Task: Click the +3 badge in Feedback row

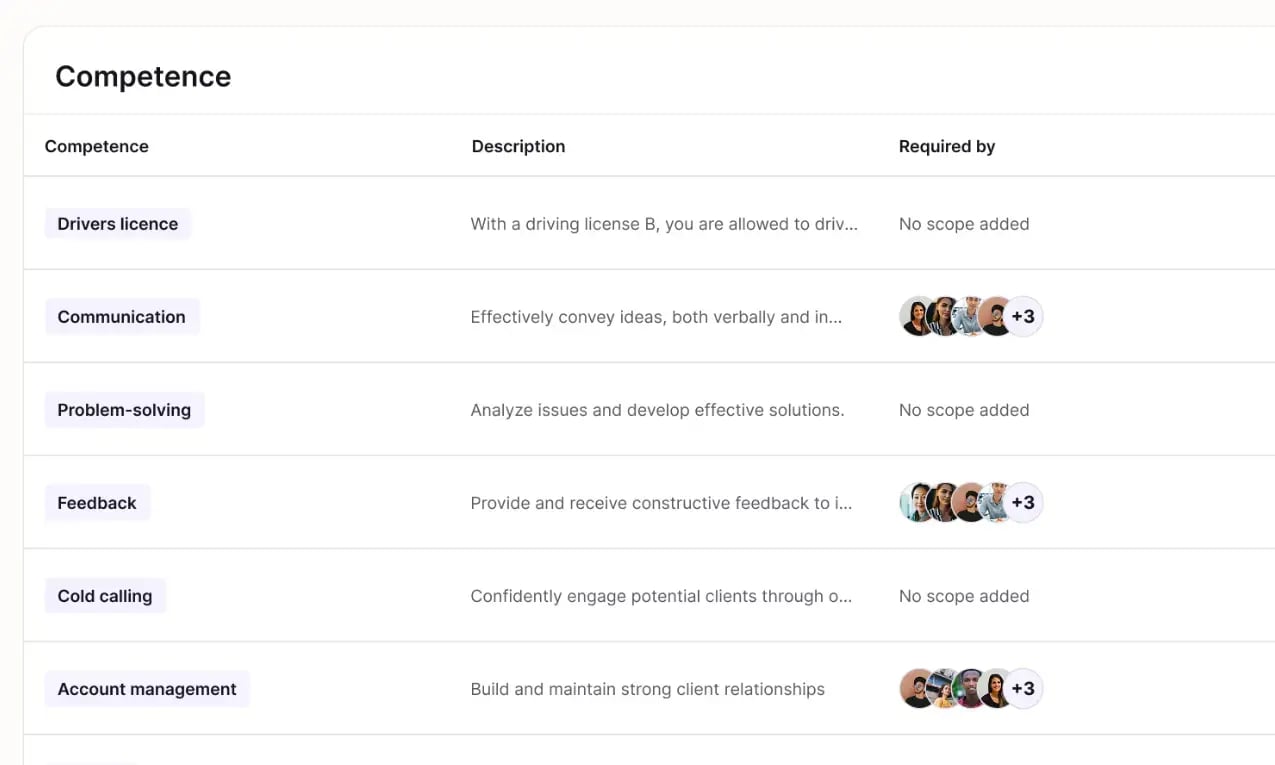Action: 1023,503
